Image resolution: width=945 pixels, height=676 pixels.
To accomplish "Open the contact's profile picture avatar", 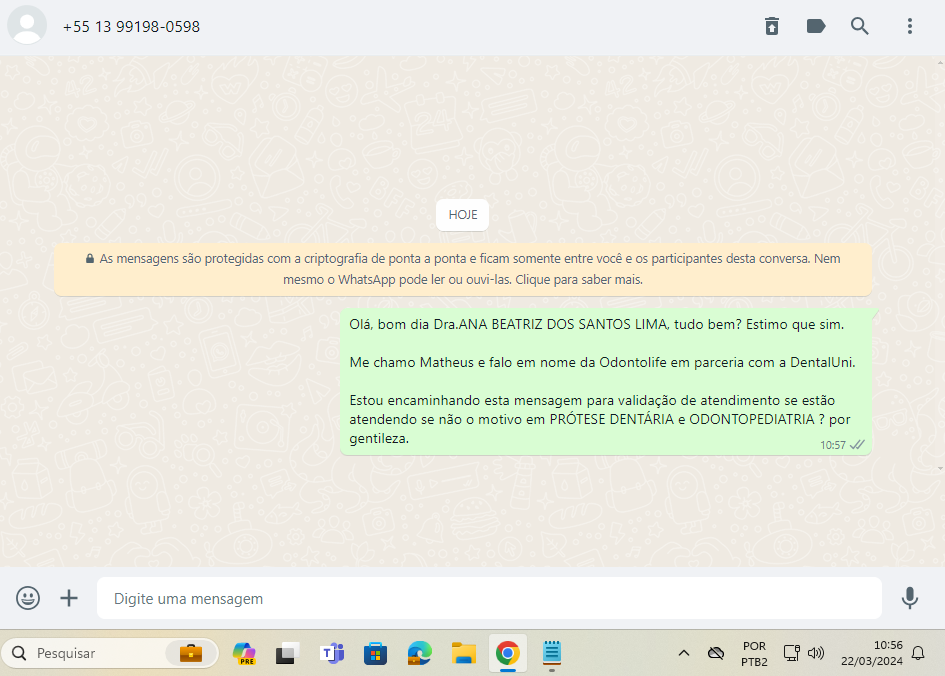I will coord(27,25).
